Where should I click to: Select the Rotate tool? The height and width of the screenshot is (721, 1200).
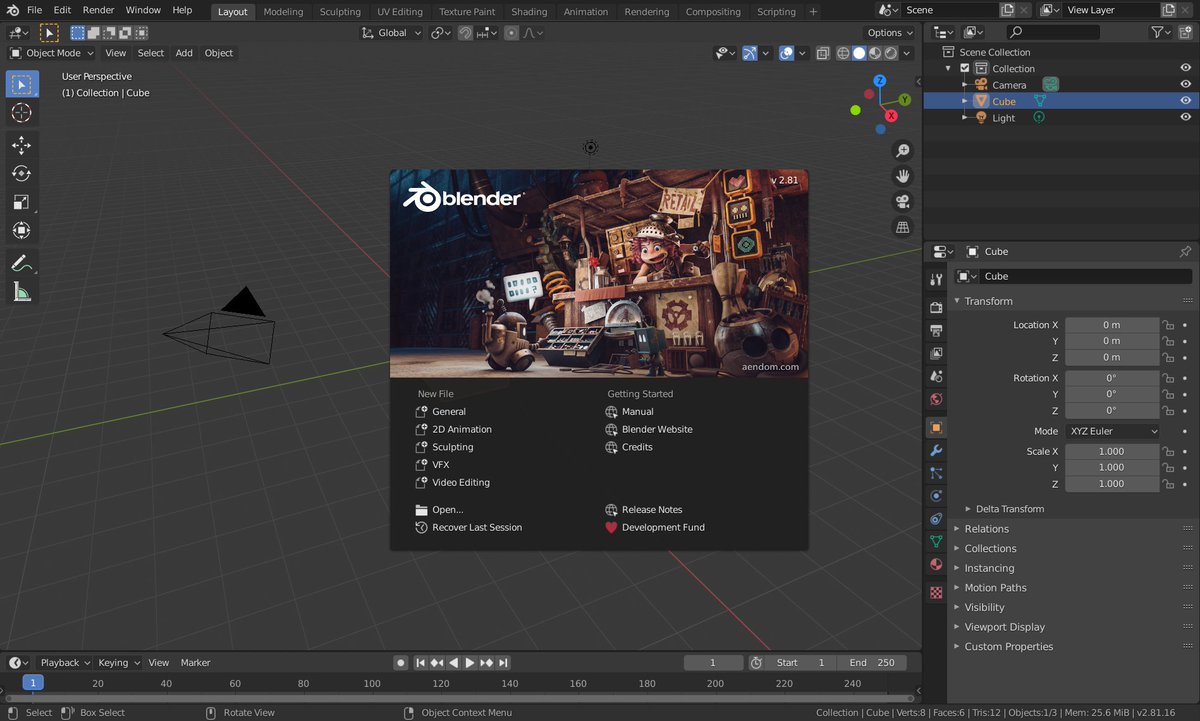coord(21,173)
